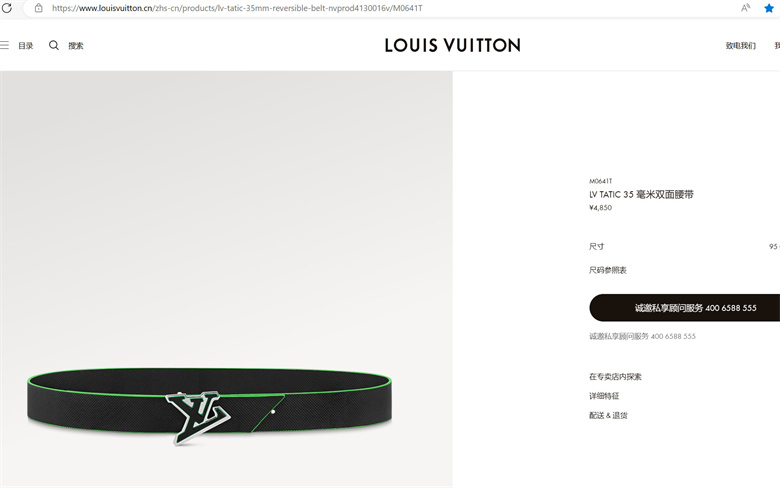Open the hamburger menu icon

(x=4, y=45)
